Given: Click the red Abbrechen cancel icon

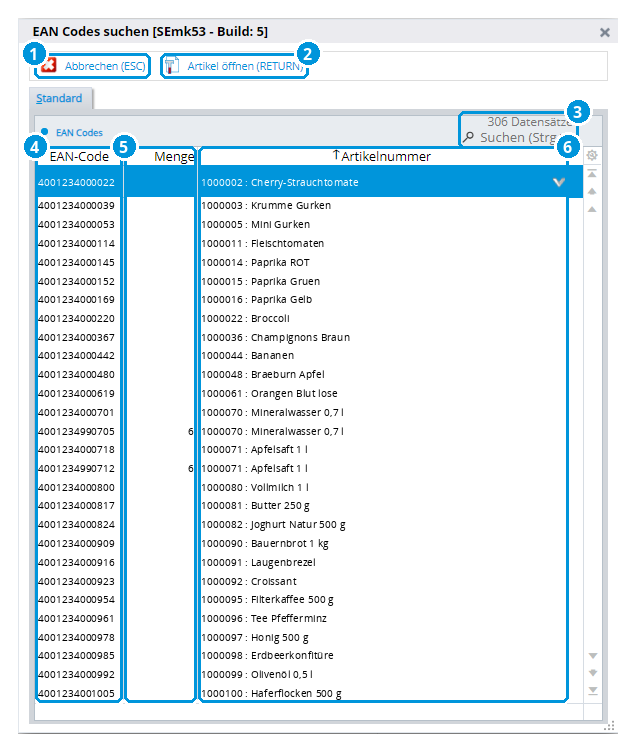Looking at the screenshot, I should click(x=49, y=66).
